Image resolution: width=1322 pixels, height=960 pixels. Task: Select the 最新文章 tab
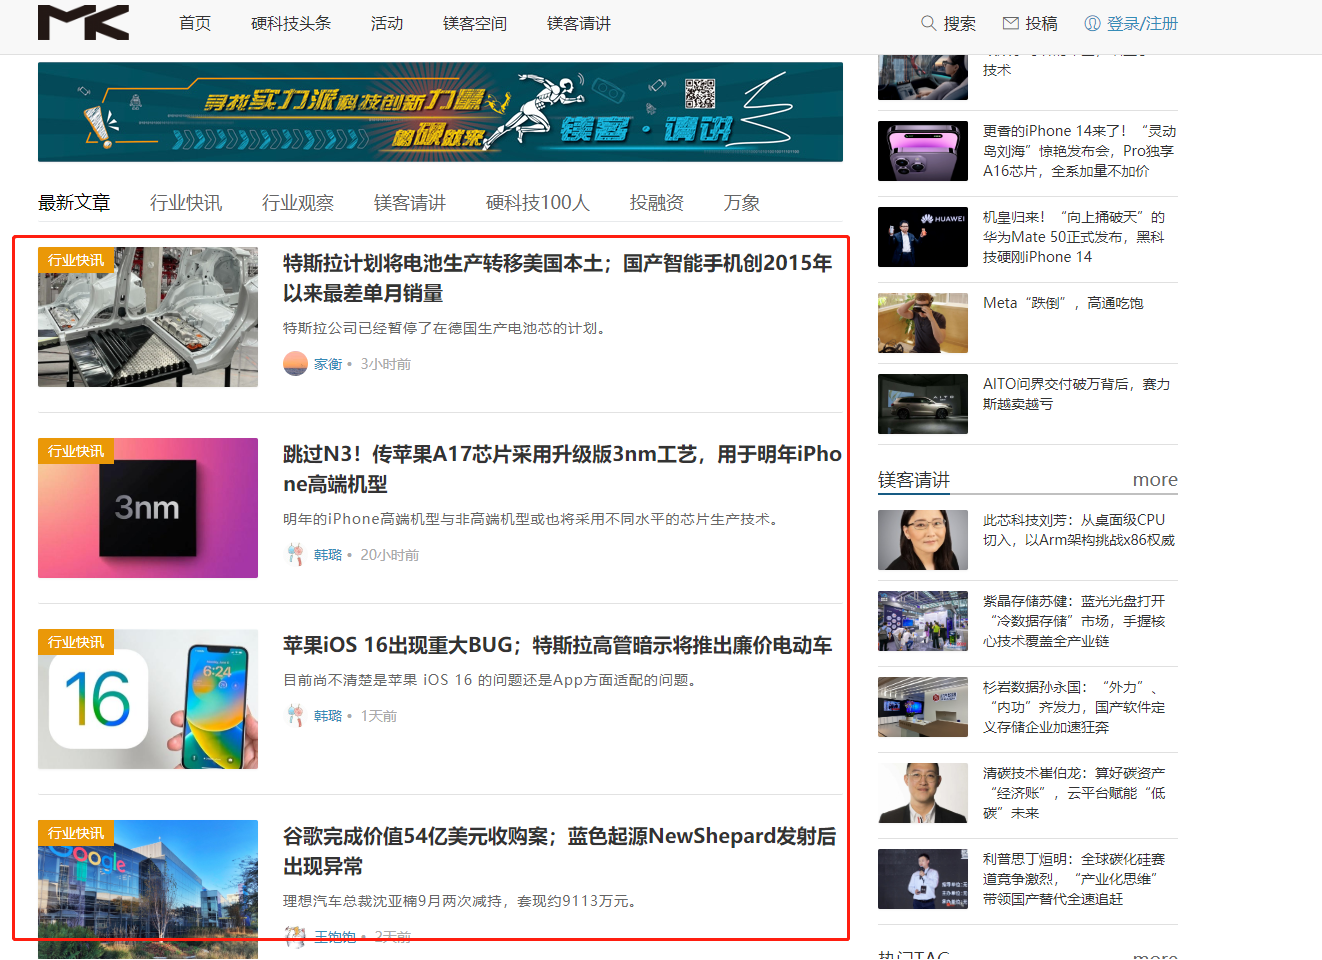pyautogui.click(x=74, y=203)
